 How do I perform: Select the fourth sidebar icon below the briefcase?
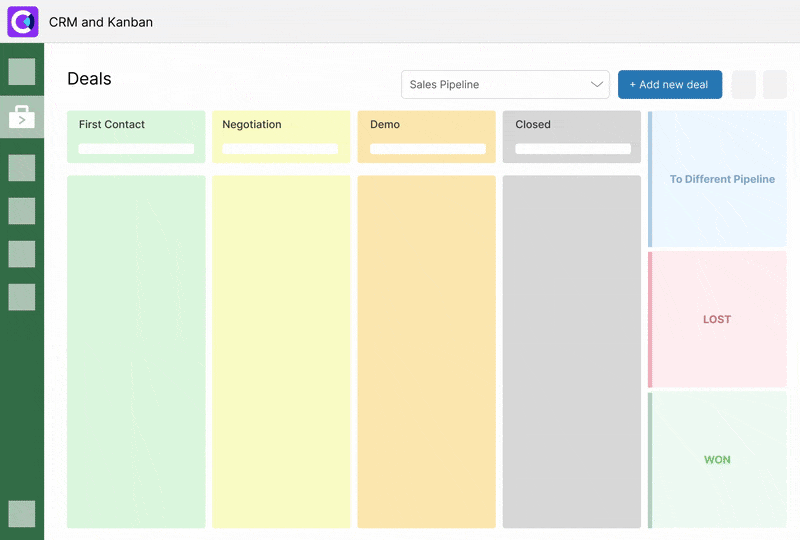[22, 297]
